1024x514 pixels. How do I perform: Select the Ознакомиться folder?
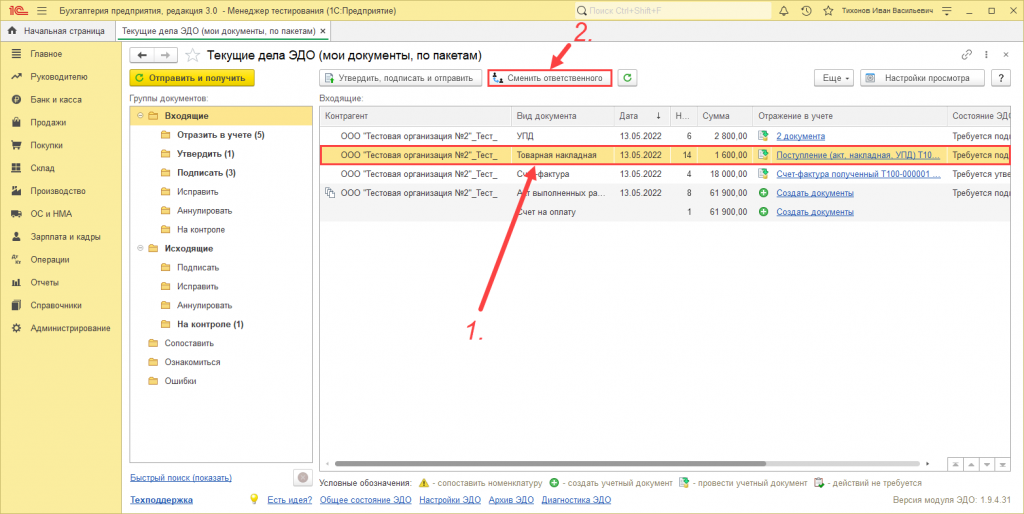click(x=192, y=362)
